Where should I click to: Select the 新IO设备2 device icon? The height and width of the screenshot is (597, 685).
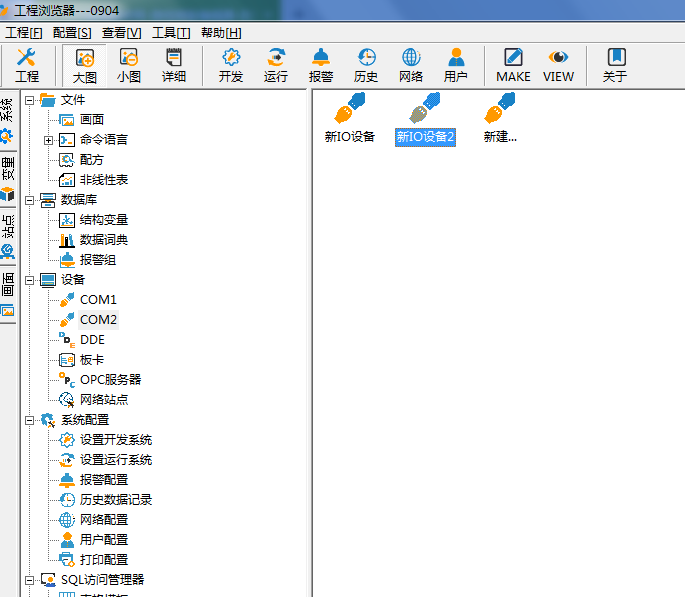click(x=425, y=119)
